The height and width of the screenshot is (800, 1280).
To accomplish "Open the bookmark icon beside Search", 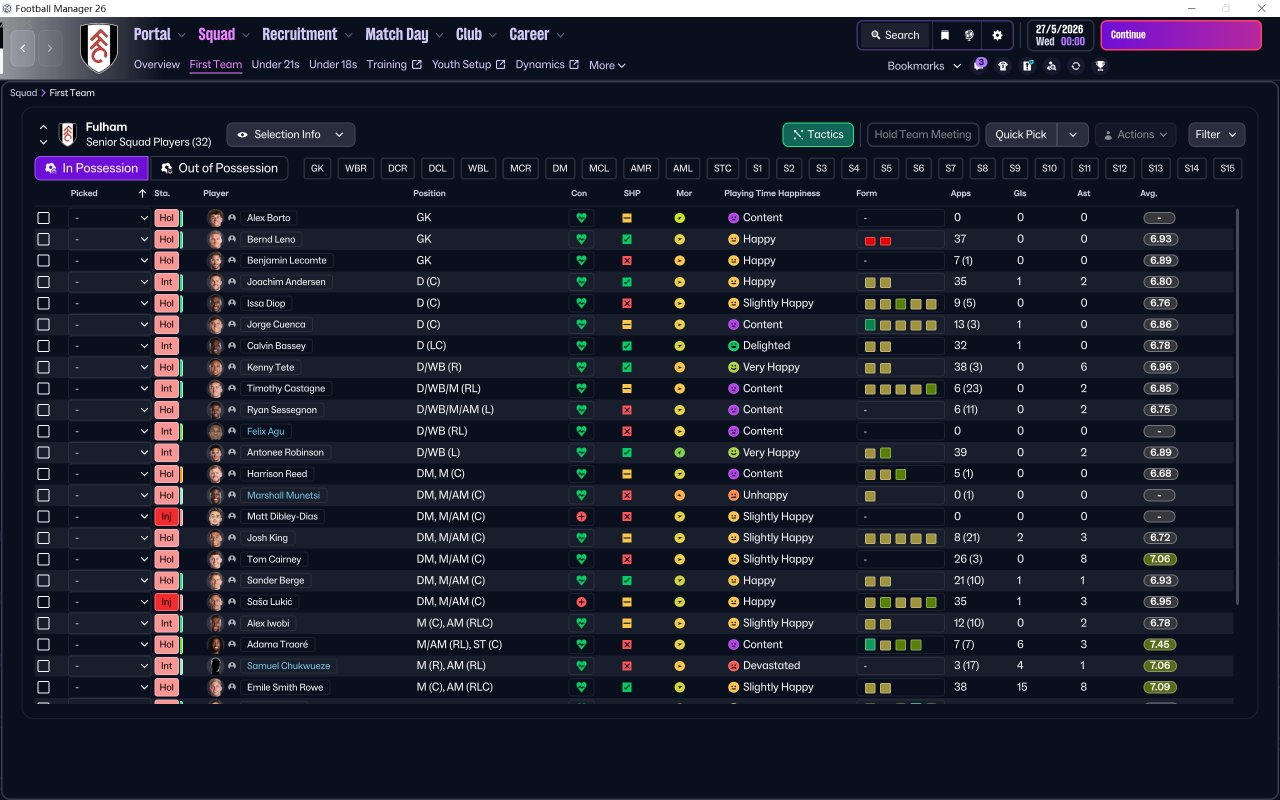I will tap(945, 35).
